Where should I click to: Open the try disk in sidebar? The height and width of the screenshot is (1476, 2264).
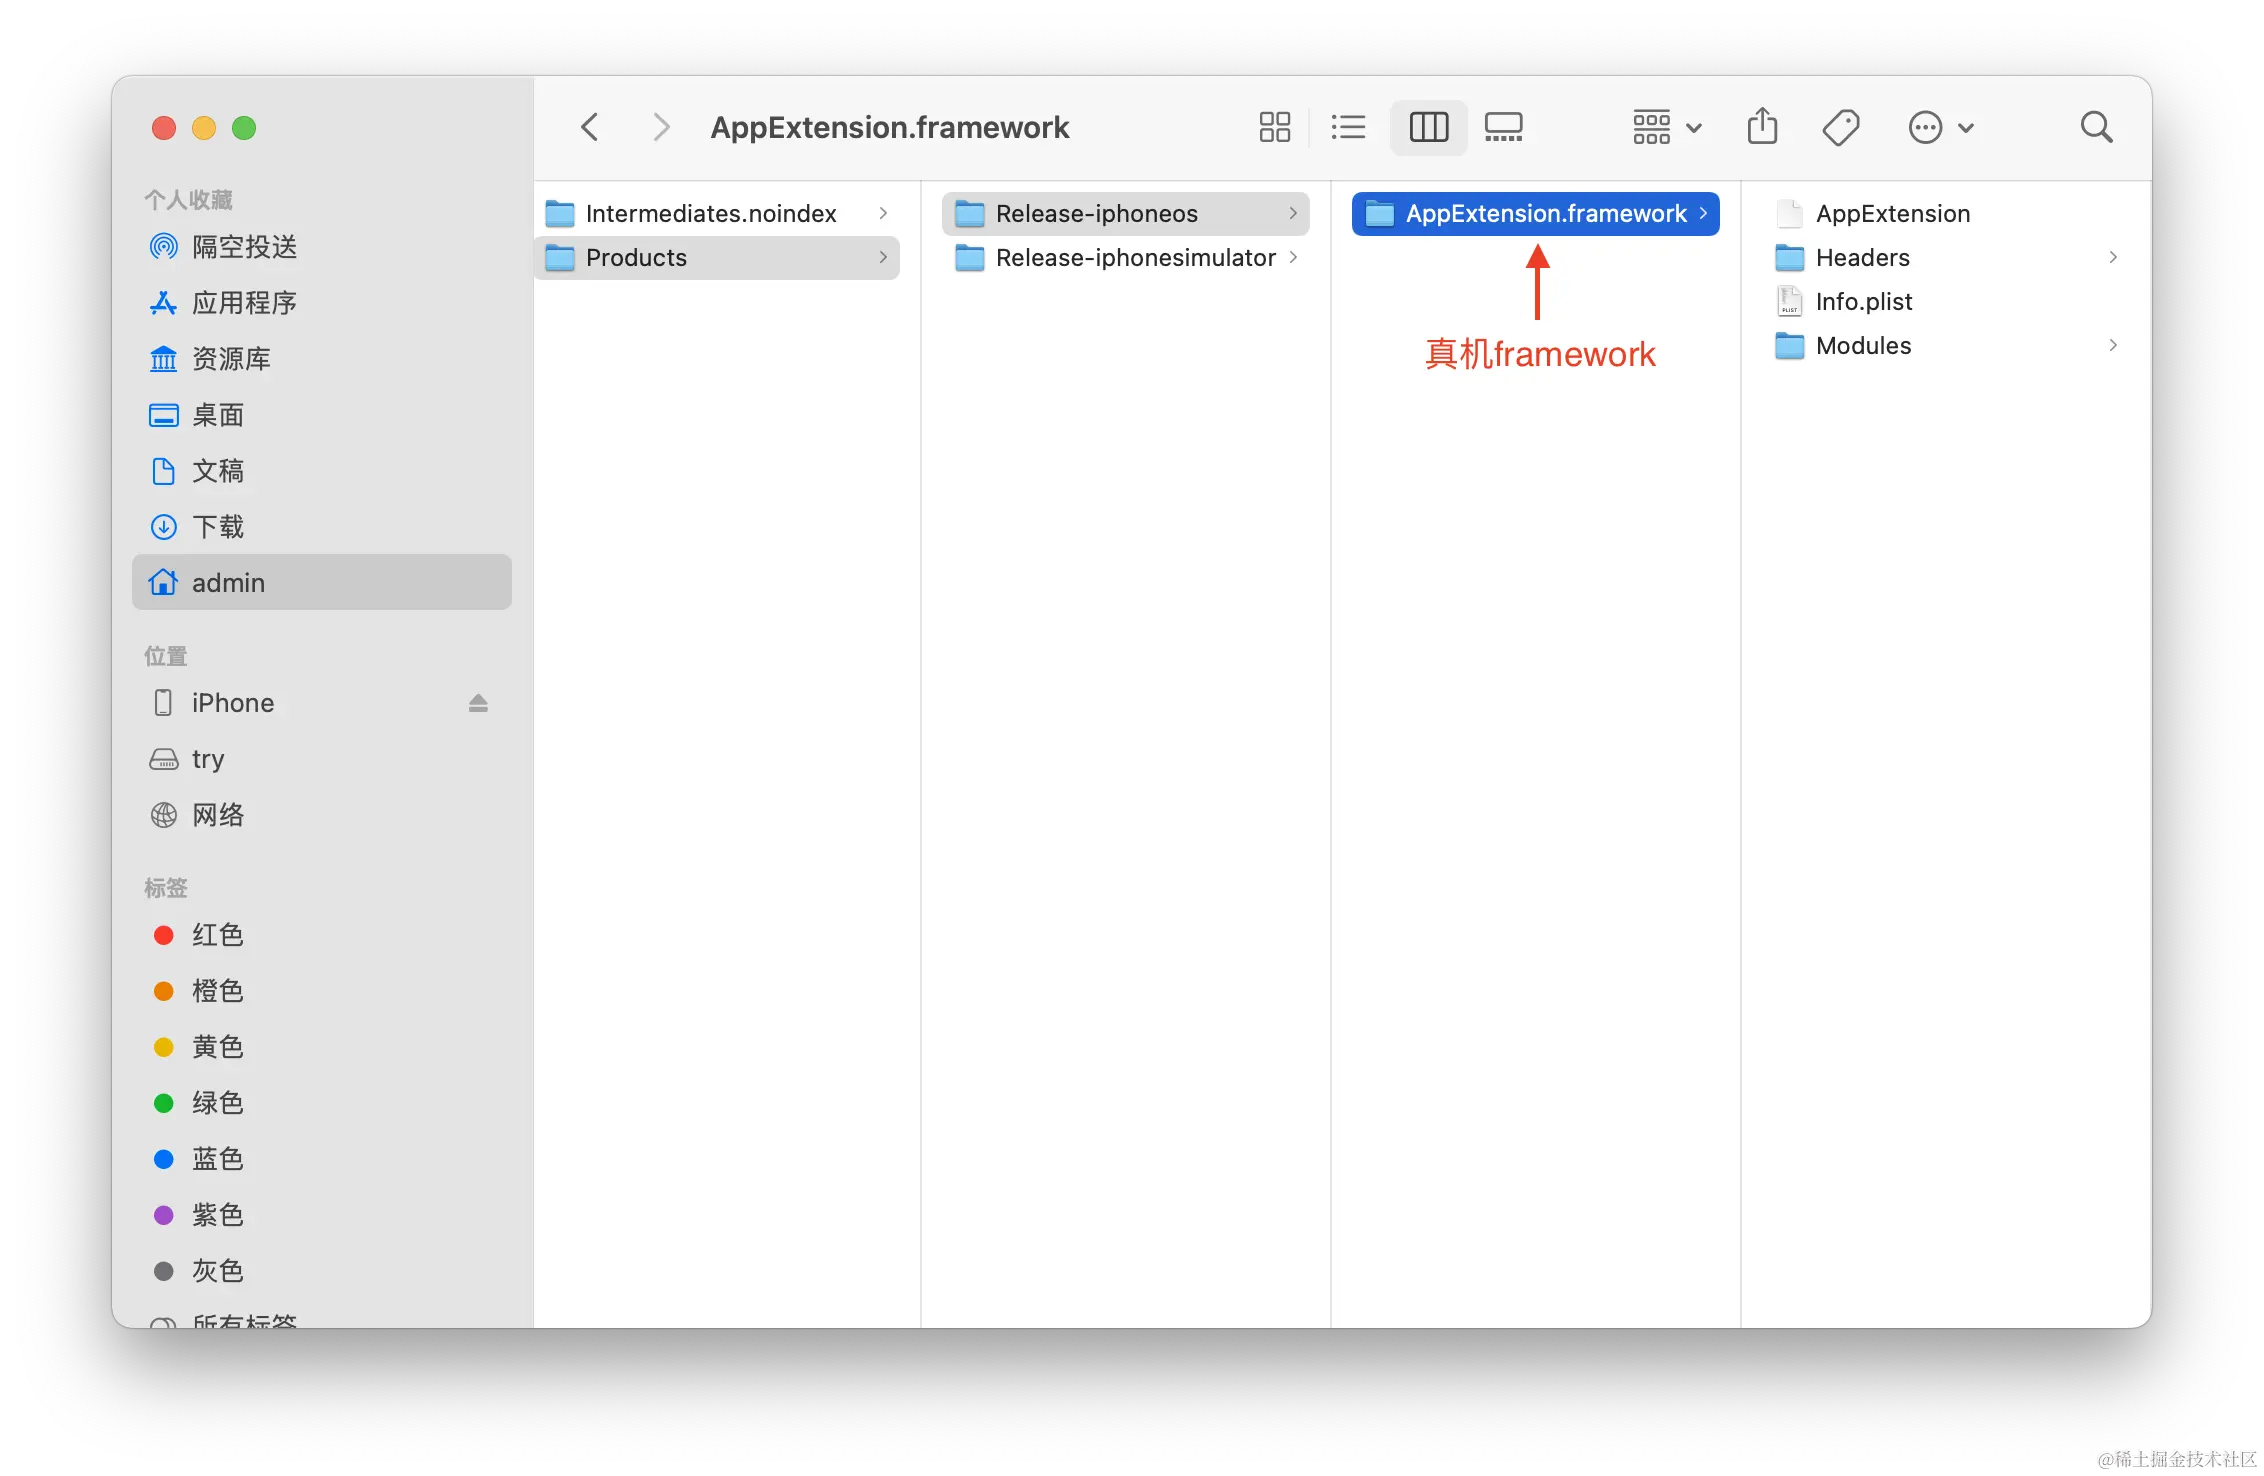[208, 759]
